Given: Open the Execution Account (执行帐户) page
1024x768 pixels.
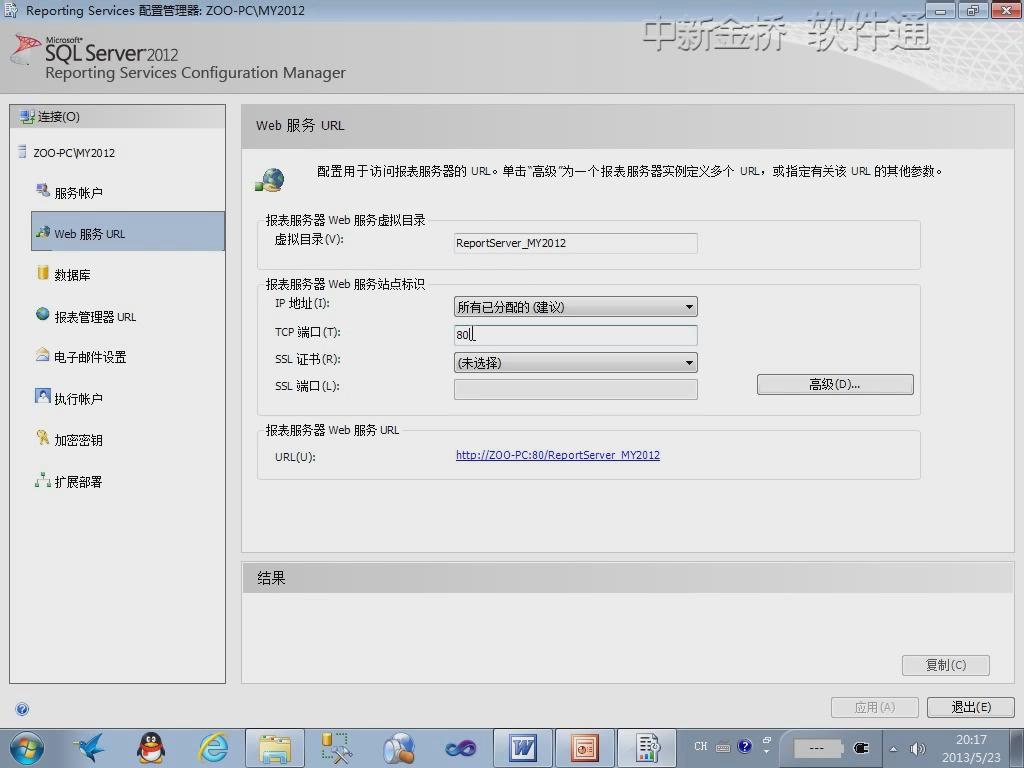Looking at the screenshot, I should tap(78, 398).
